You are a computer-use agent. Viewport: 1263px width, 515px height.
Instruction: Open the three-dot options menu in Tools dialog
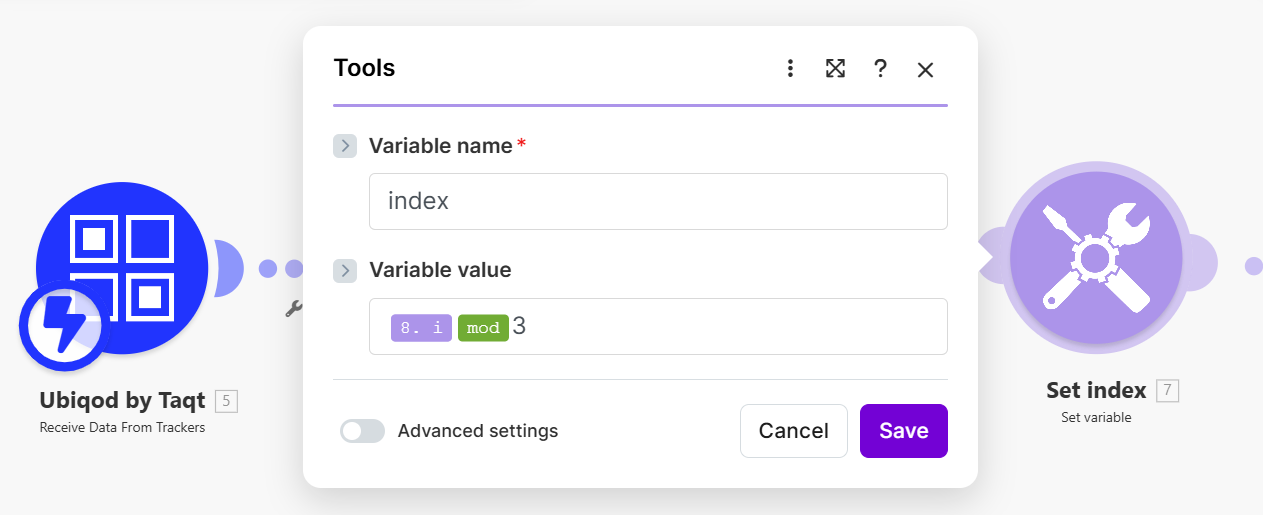tap(790, 68)
